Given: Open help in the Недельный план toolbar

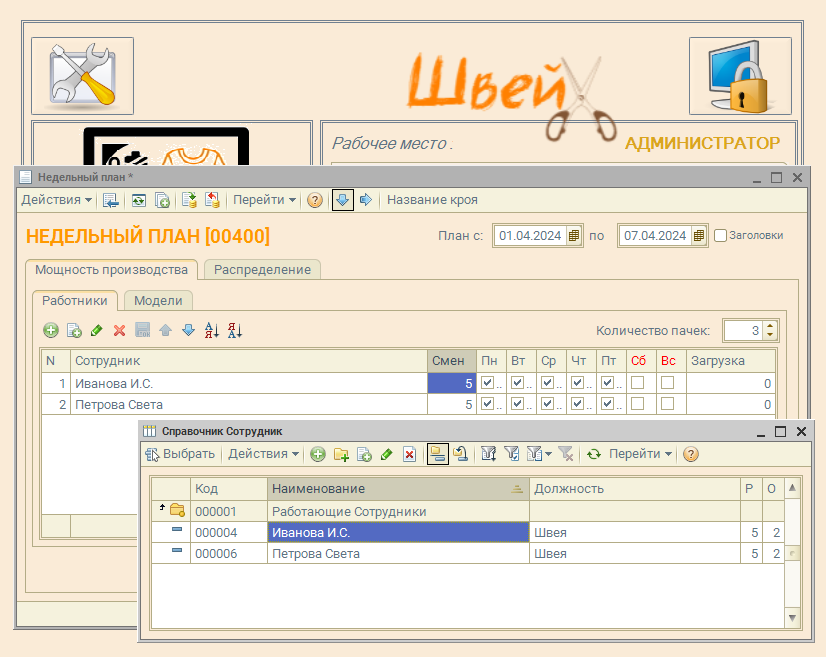Looking at the screenshot, I should (x=314, y=200).
